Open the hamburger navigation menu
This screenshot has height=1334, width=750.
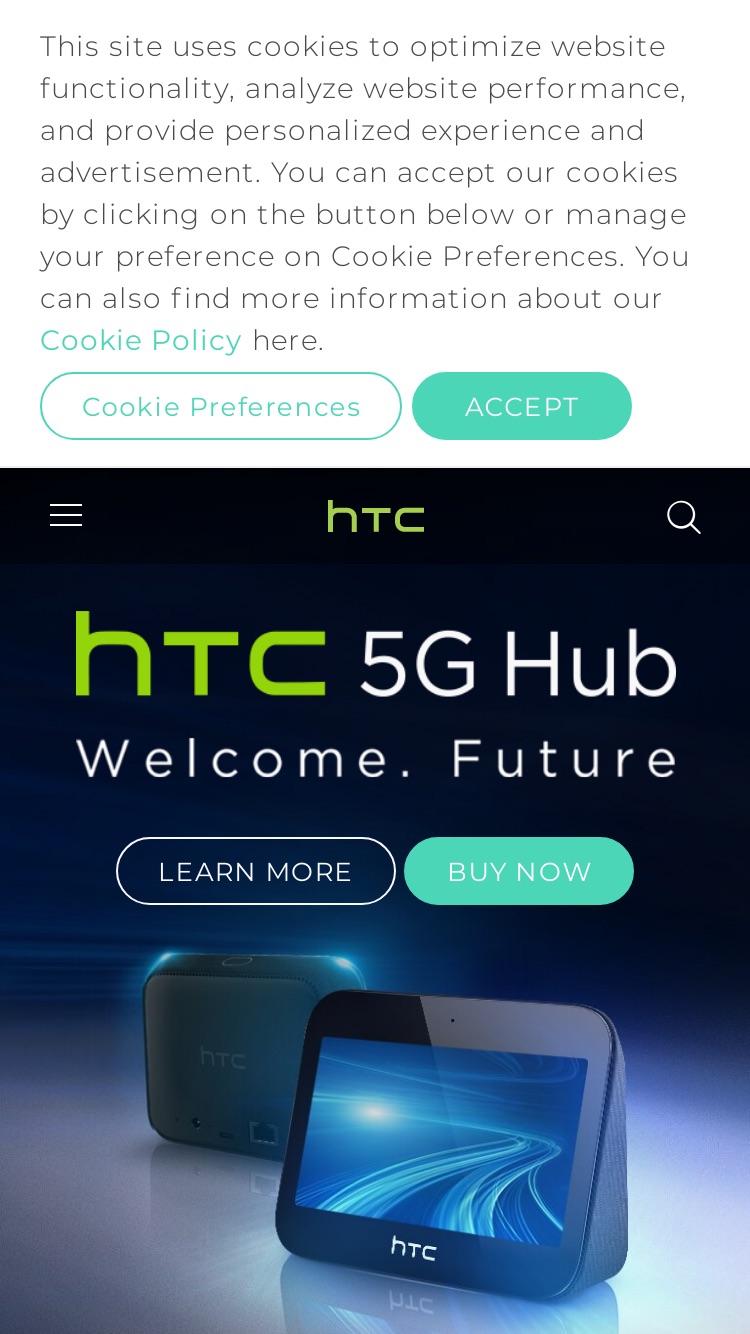tap(66, 516)
